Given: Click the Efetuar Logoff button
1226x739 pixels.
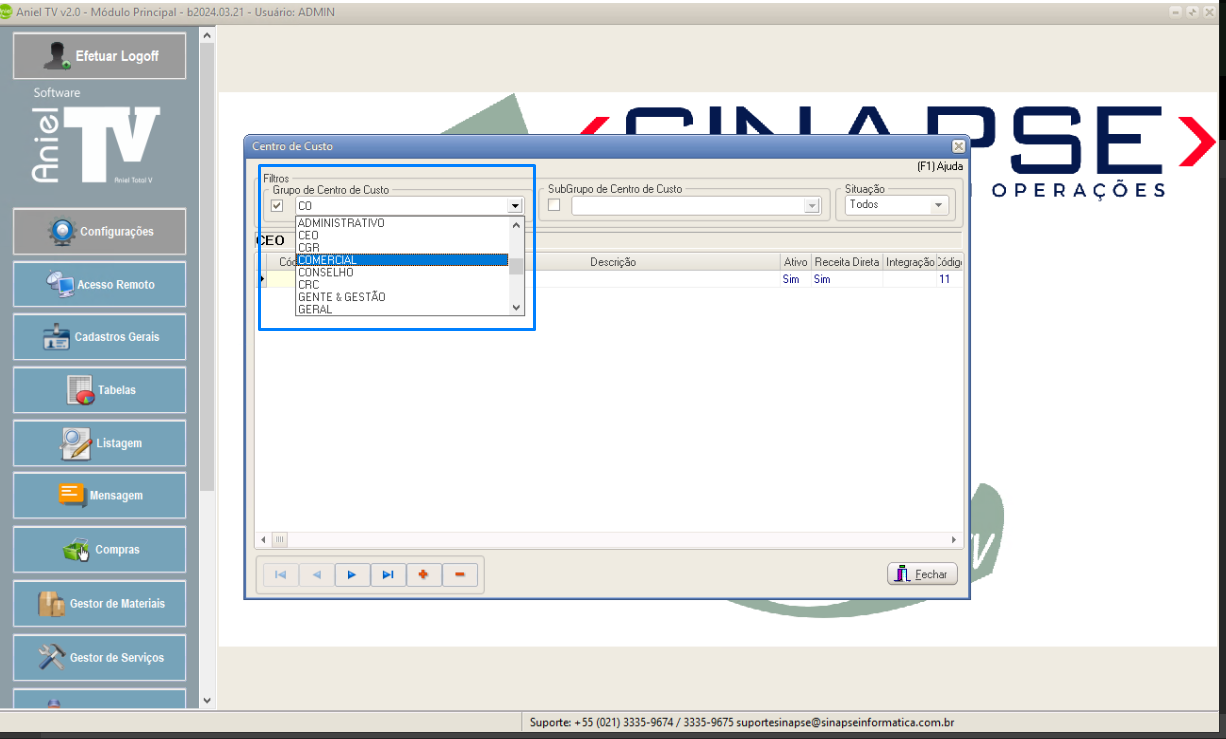Looking at the screenshot, I should point(99,56).
